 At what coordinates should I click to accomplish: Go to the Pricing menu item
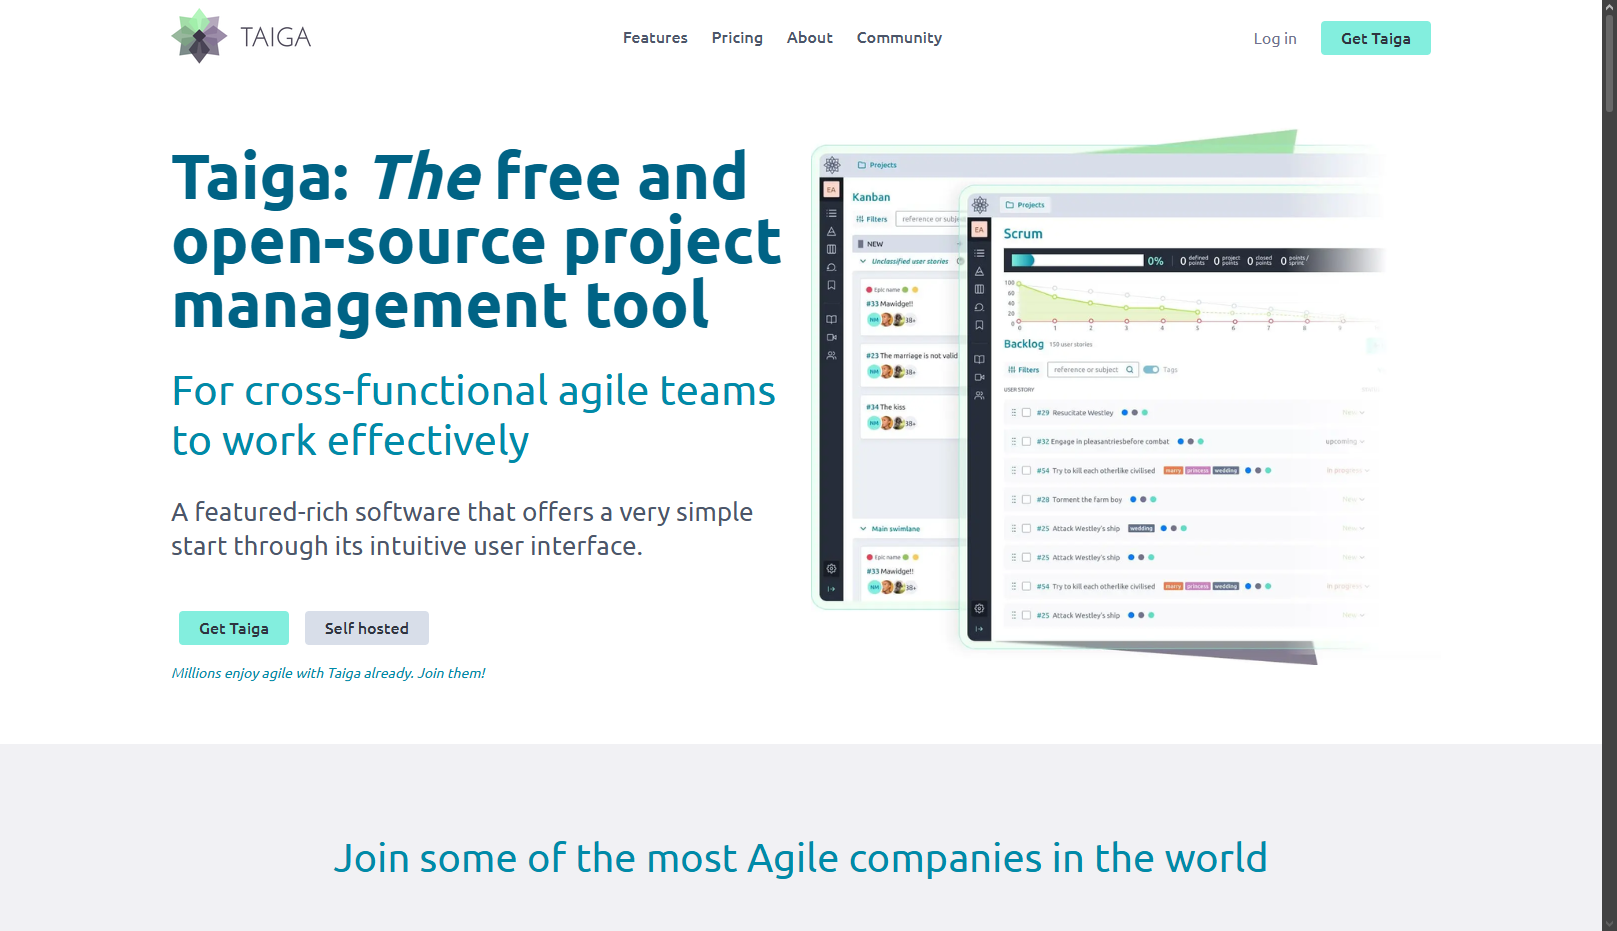pos(737,38)
